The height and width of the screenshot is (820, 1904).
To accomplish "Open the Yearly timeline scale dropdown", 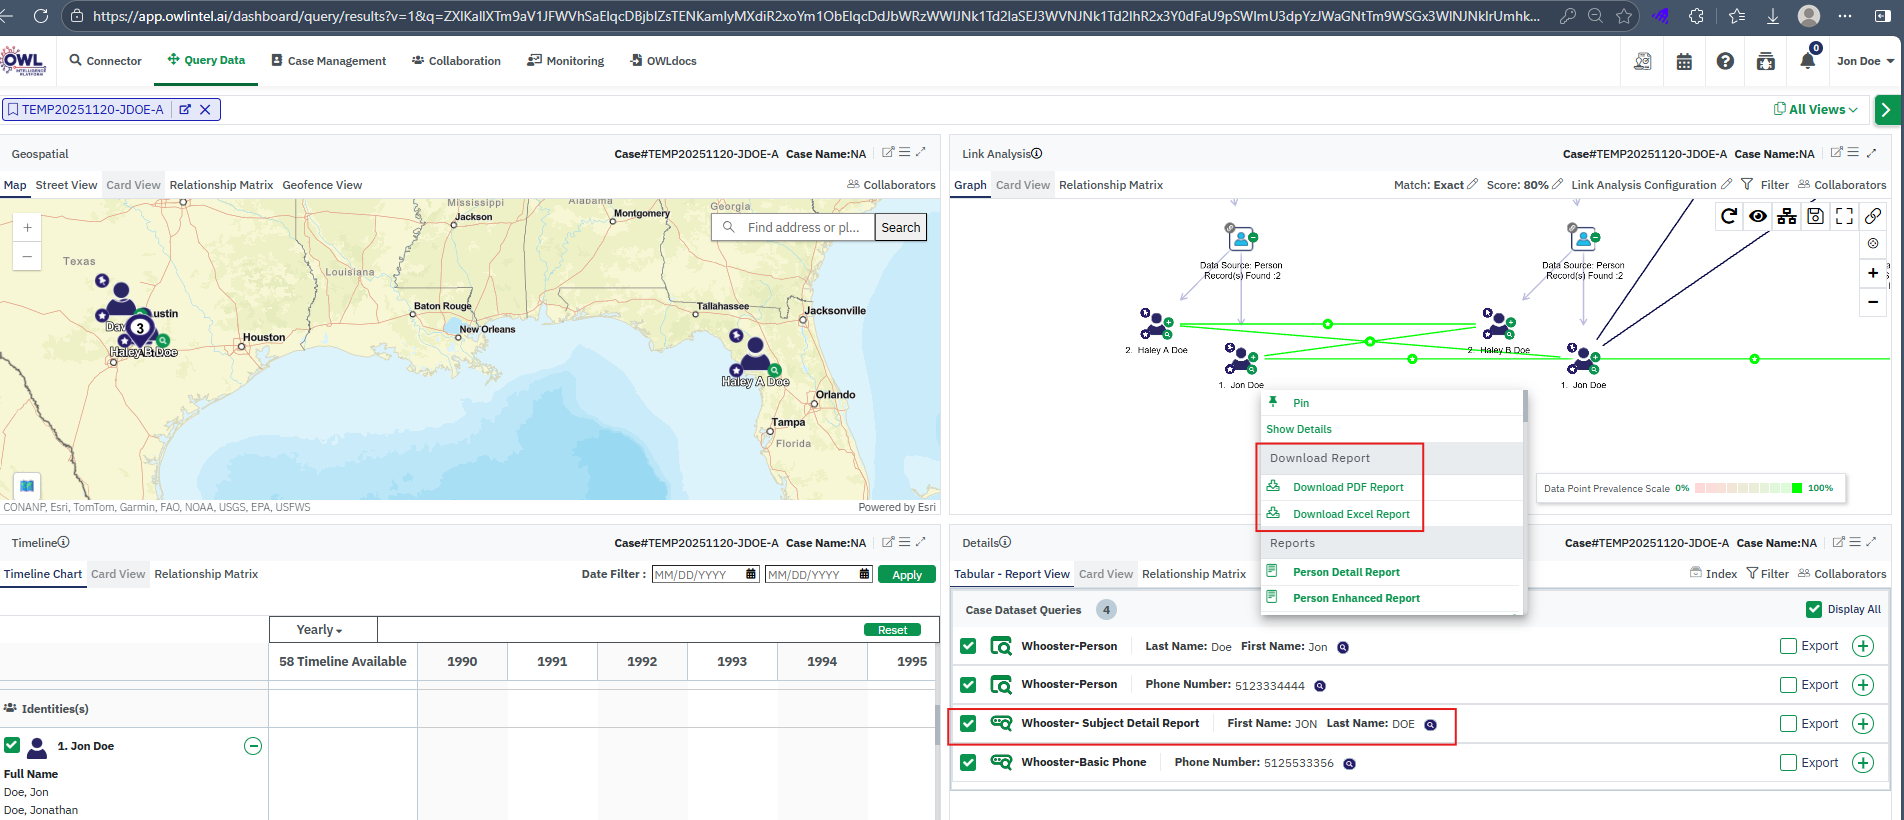I will (320, 630).
